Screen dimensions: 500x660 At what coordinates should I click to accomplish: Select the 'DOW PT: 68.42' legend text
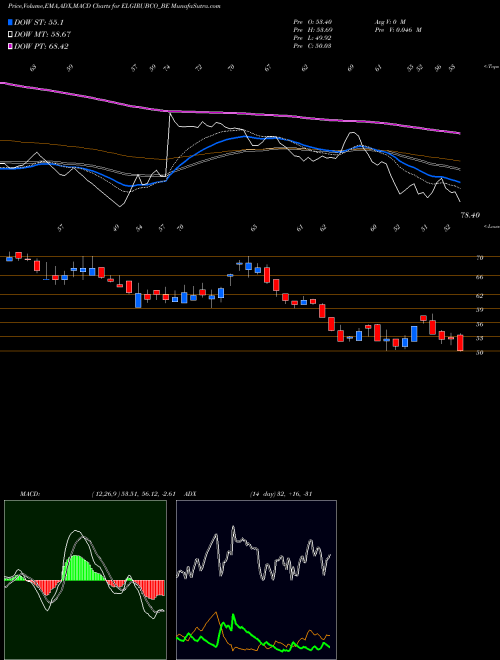tap(41, 46)
